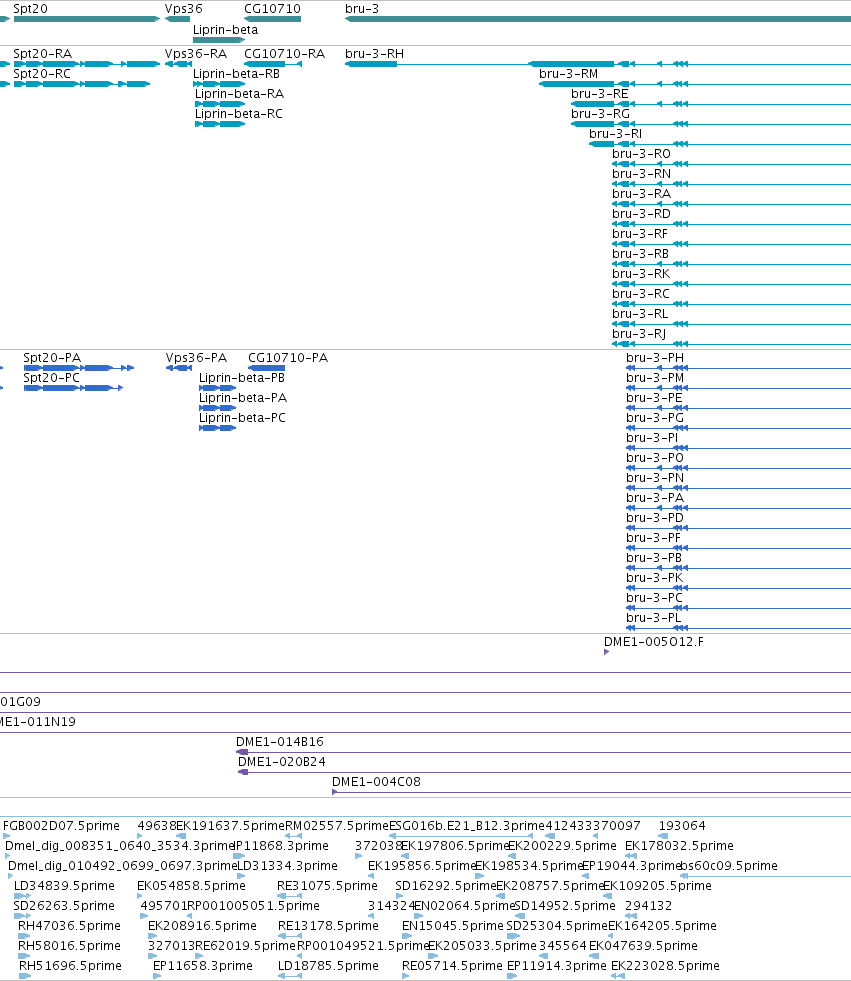The height and width of the screenshot is (981, 851).
Task: Open the DME1-004C08 BAC label
Action: tap(376, 782)
